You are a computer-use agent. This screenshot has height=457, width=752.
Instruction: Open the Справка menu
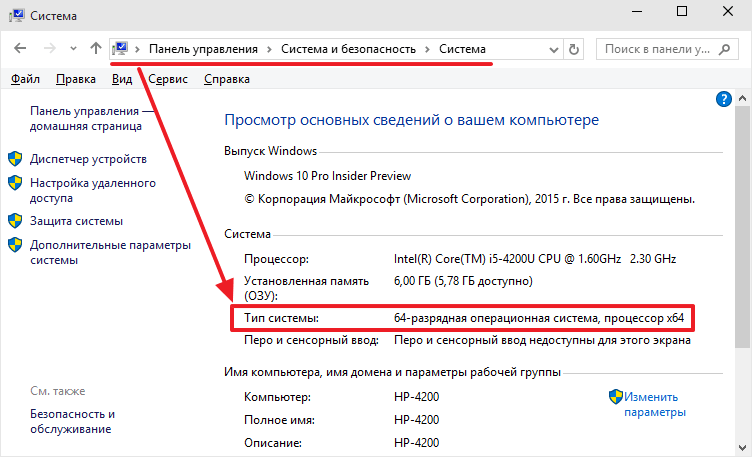click(227, 79)
